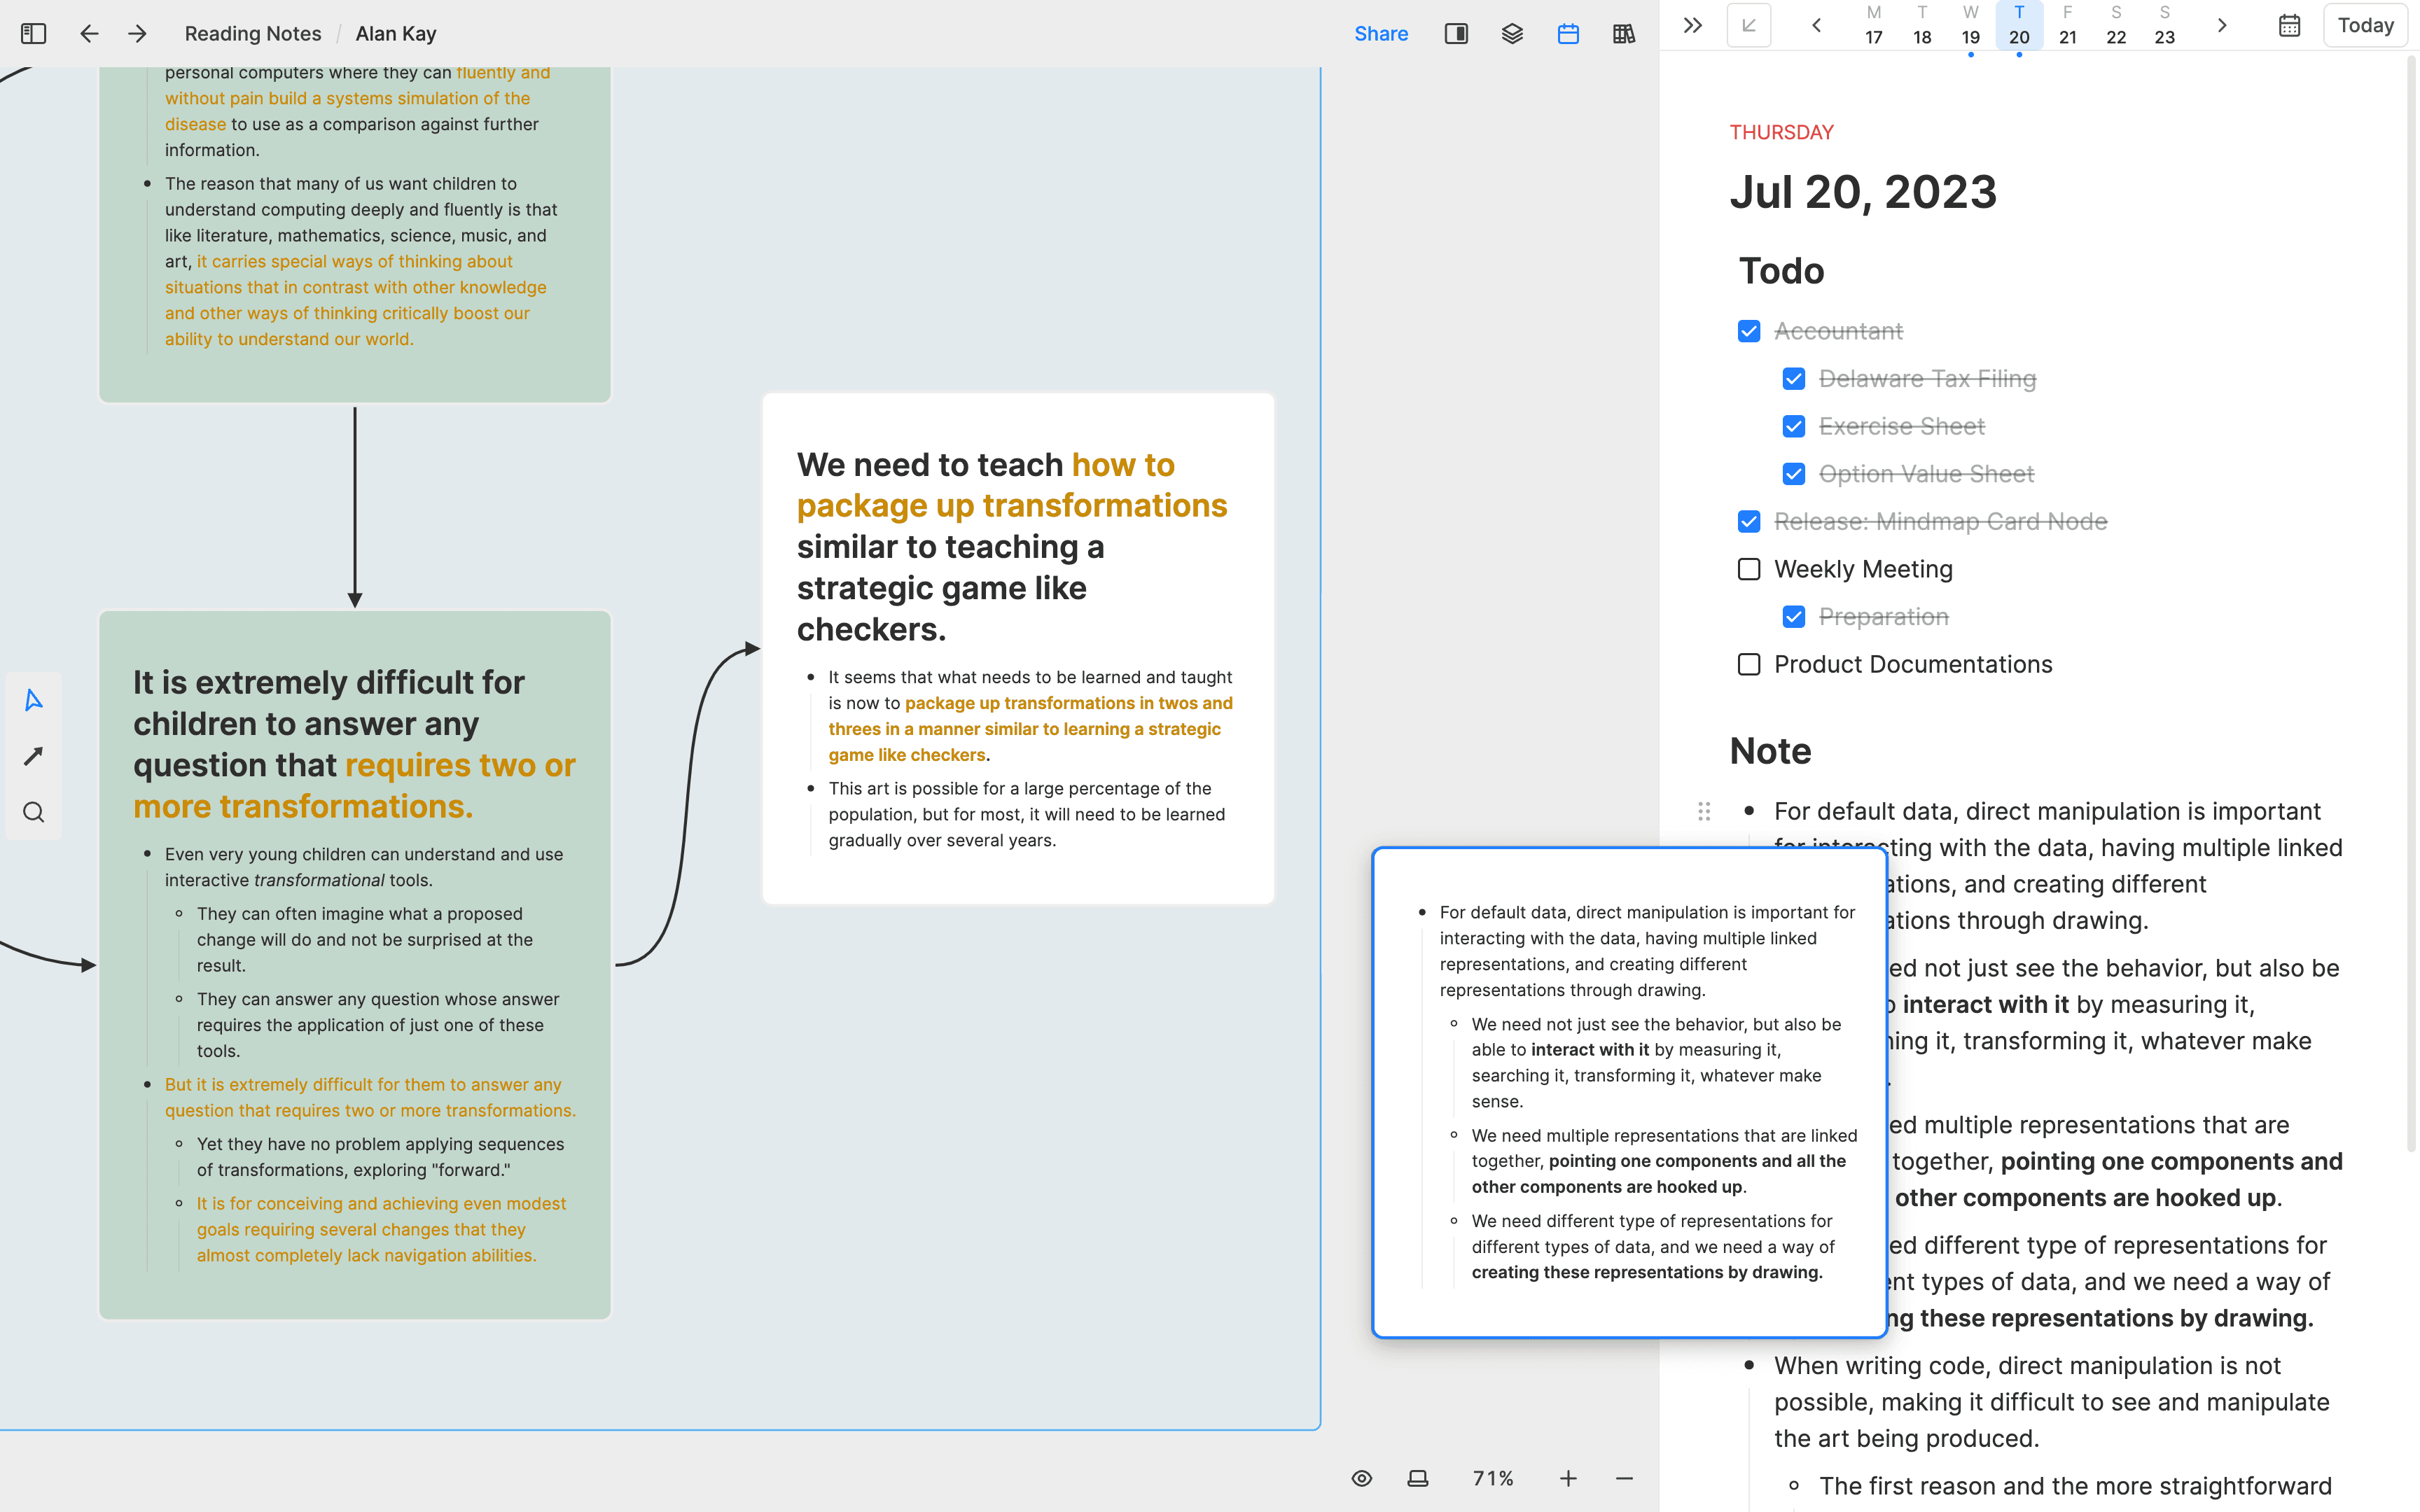The height and width of the screenshot is (1512, 2420).
Task: Click the Todo heading
Action: (1781, 271)
